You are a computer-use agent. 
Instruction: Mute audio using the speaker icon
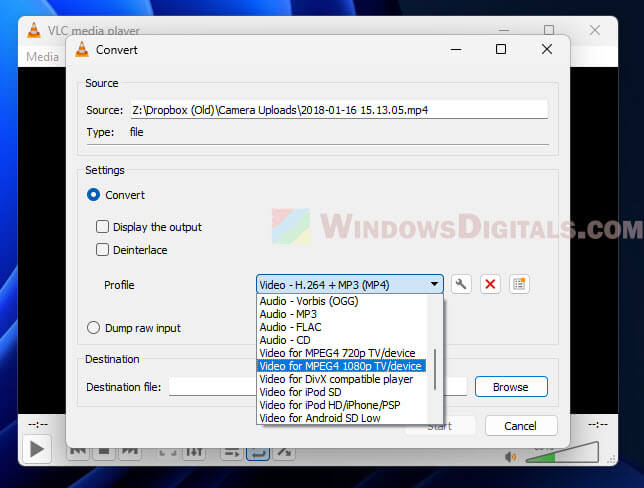click(511, 457)
